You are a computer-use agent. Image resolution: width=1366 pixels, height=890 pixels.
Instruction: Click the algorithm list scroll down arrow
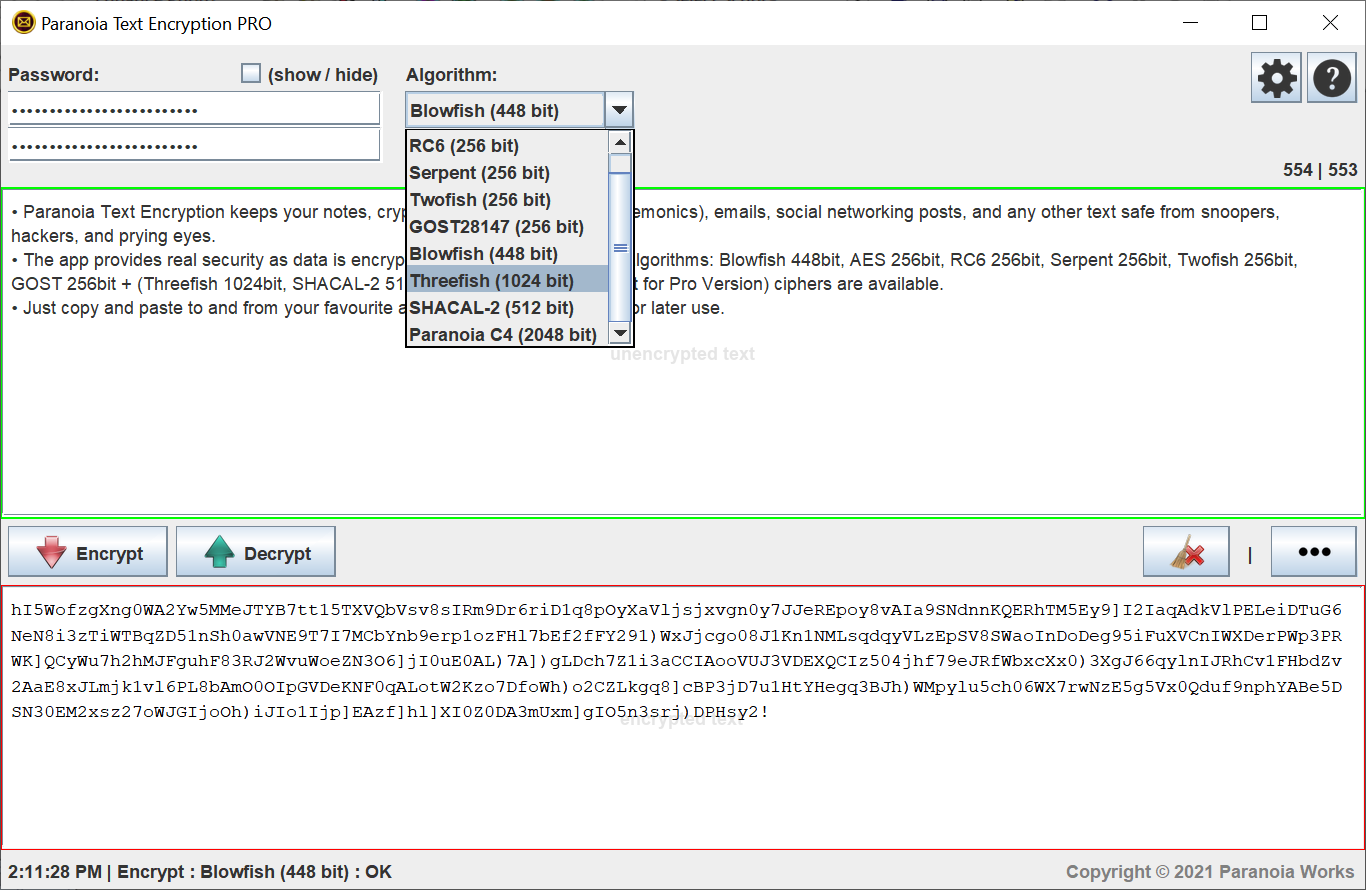[620, 334]
